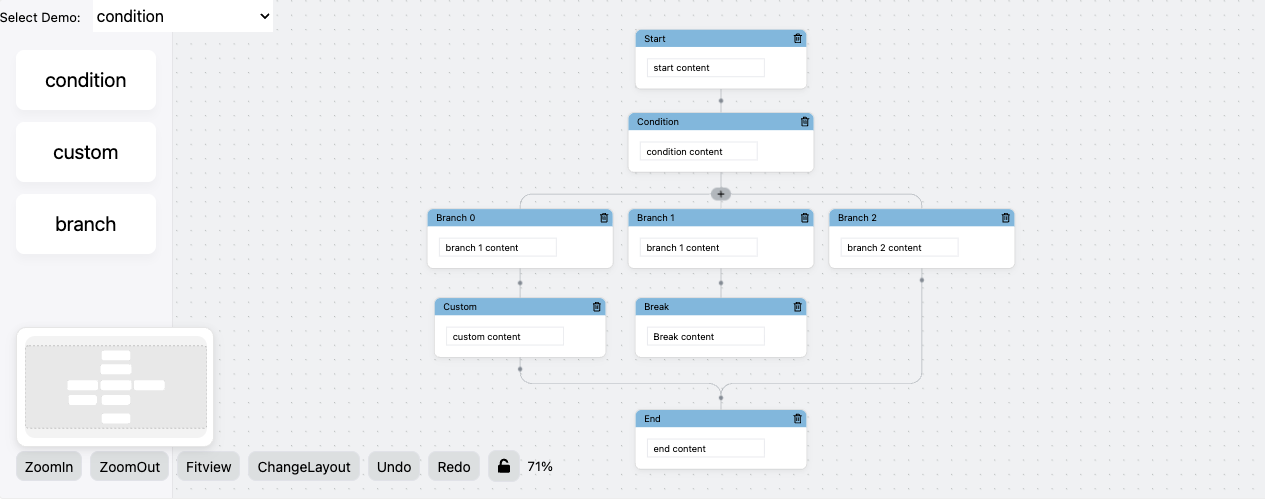Click the Branch 1 trash icon
This screenshot has width=1265, height=499.
tap(804, 218)
